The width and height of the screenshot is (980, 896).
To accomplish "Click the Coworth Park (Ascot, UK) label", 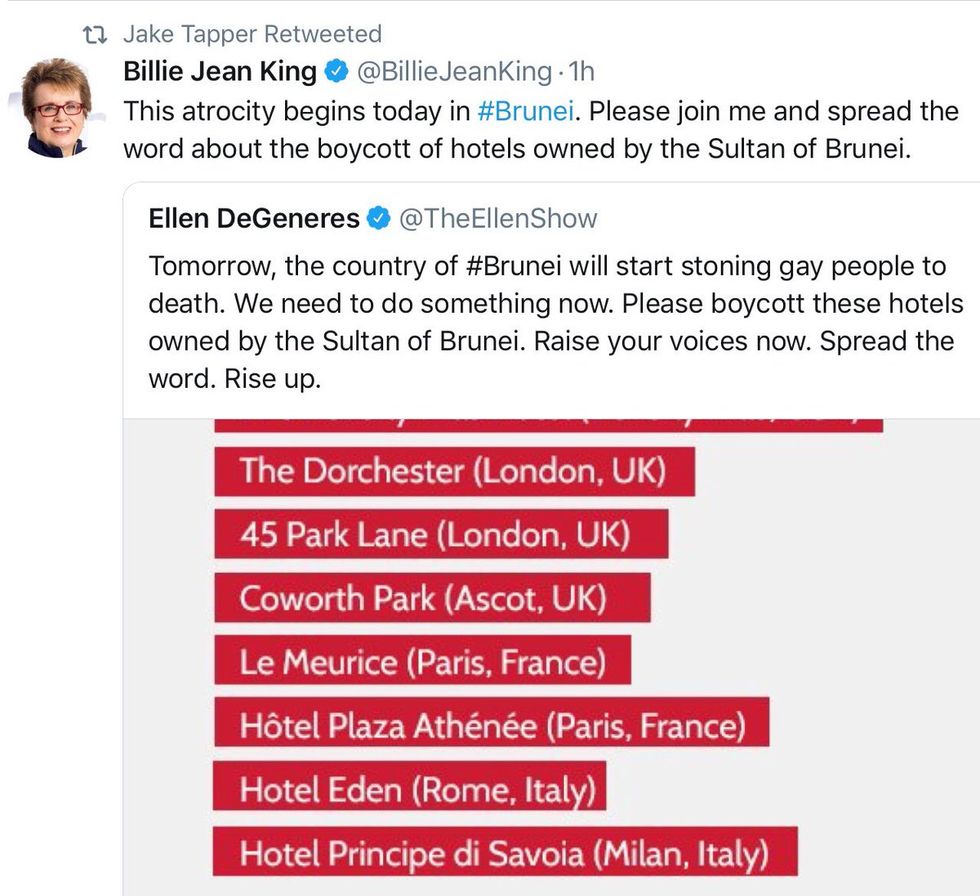I will [x=432, y=598].
